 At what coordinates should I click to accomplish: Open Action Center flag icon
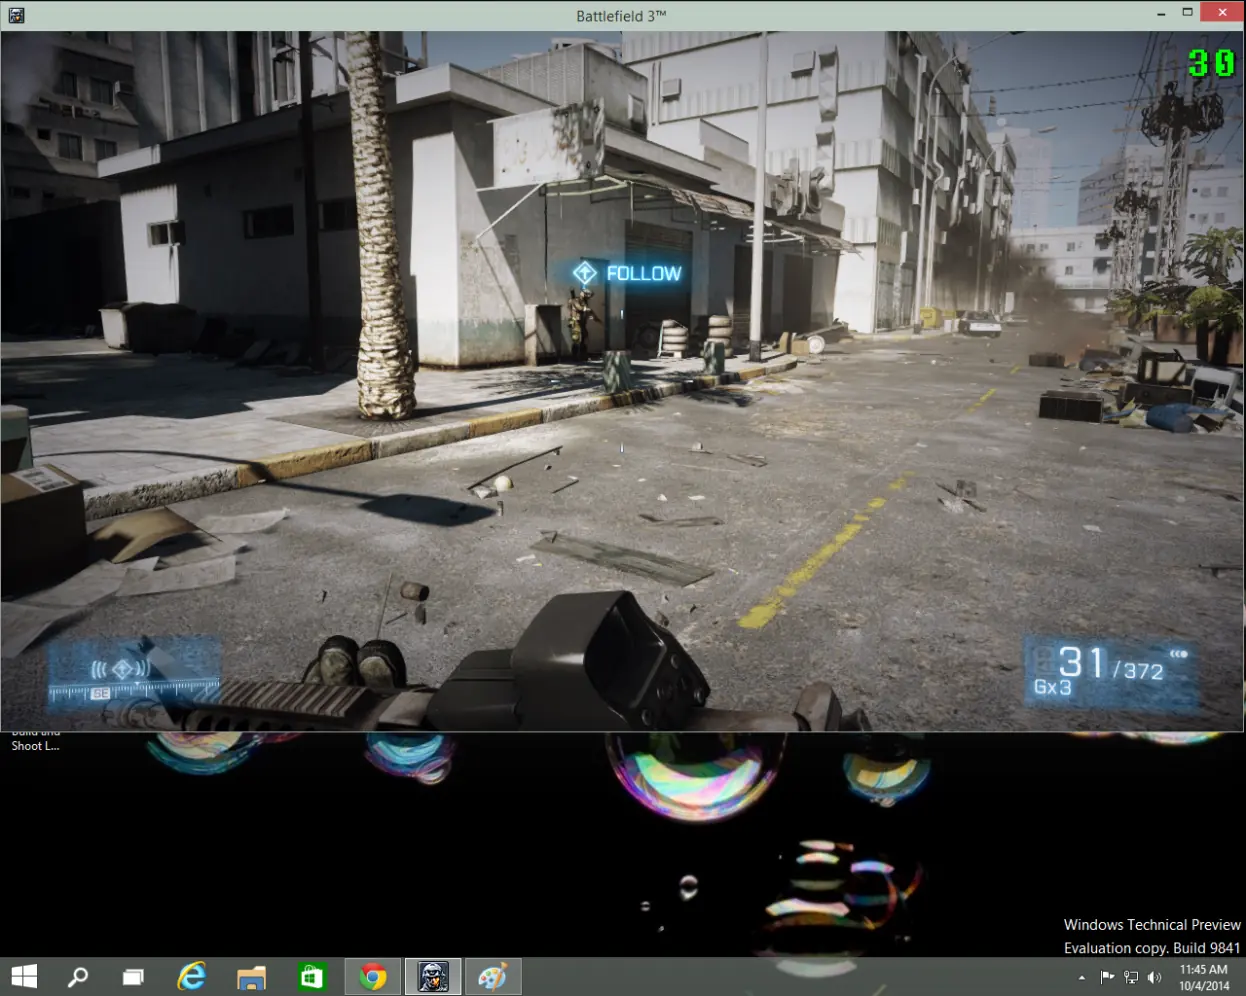1106,977
